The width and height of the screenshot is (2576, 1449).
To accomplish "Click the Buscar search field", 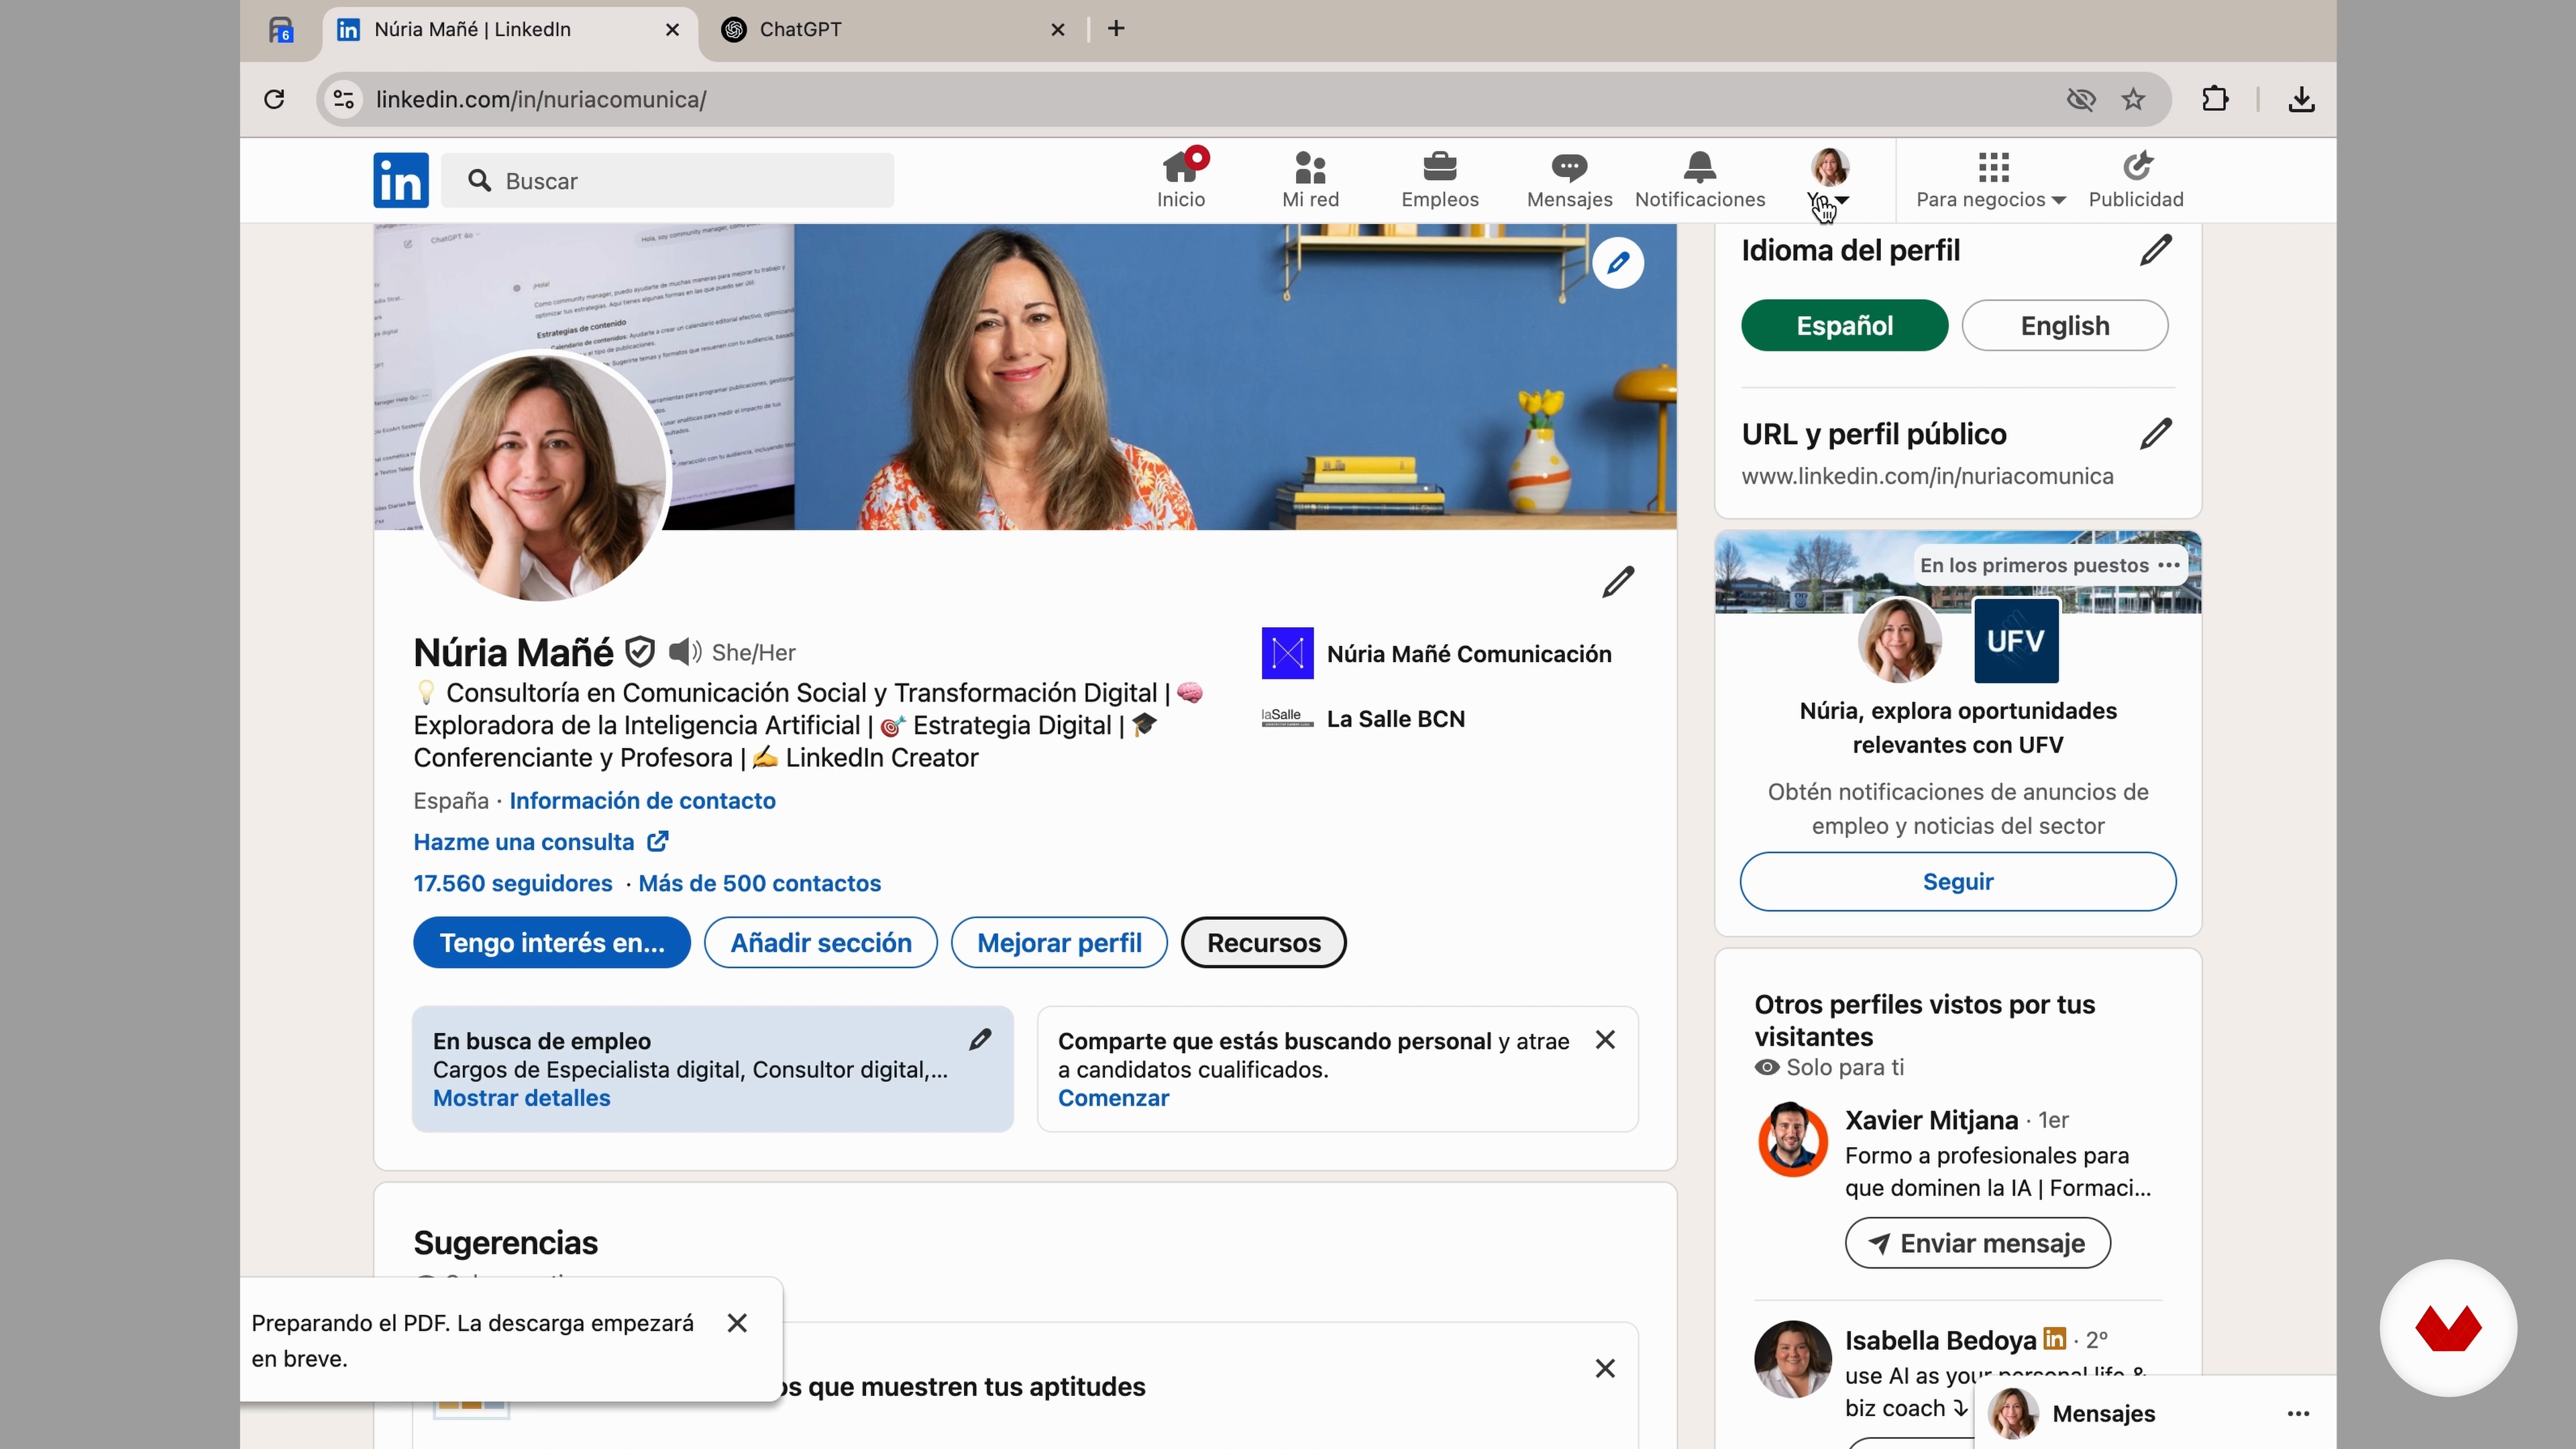I will coord(667,180).
